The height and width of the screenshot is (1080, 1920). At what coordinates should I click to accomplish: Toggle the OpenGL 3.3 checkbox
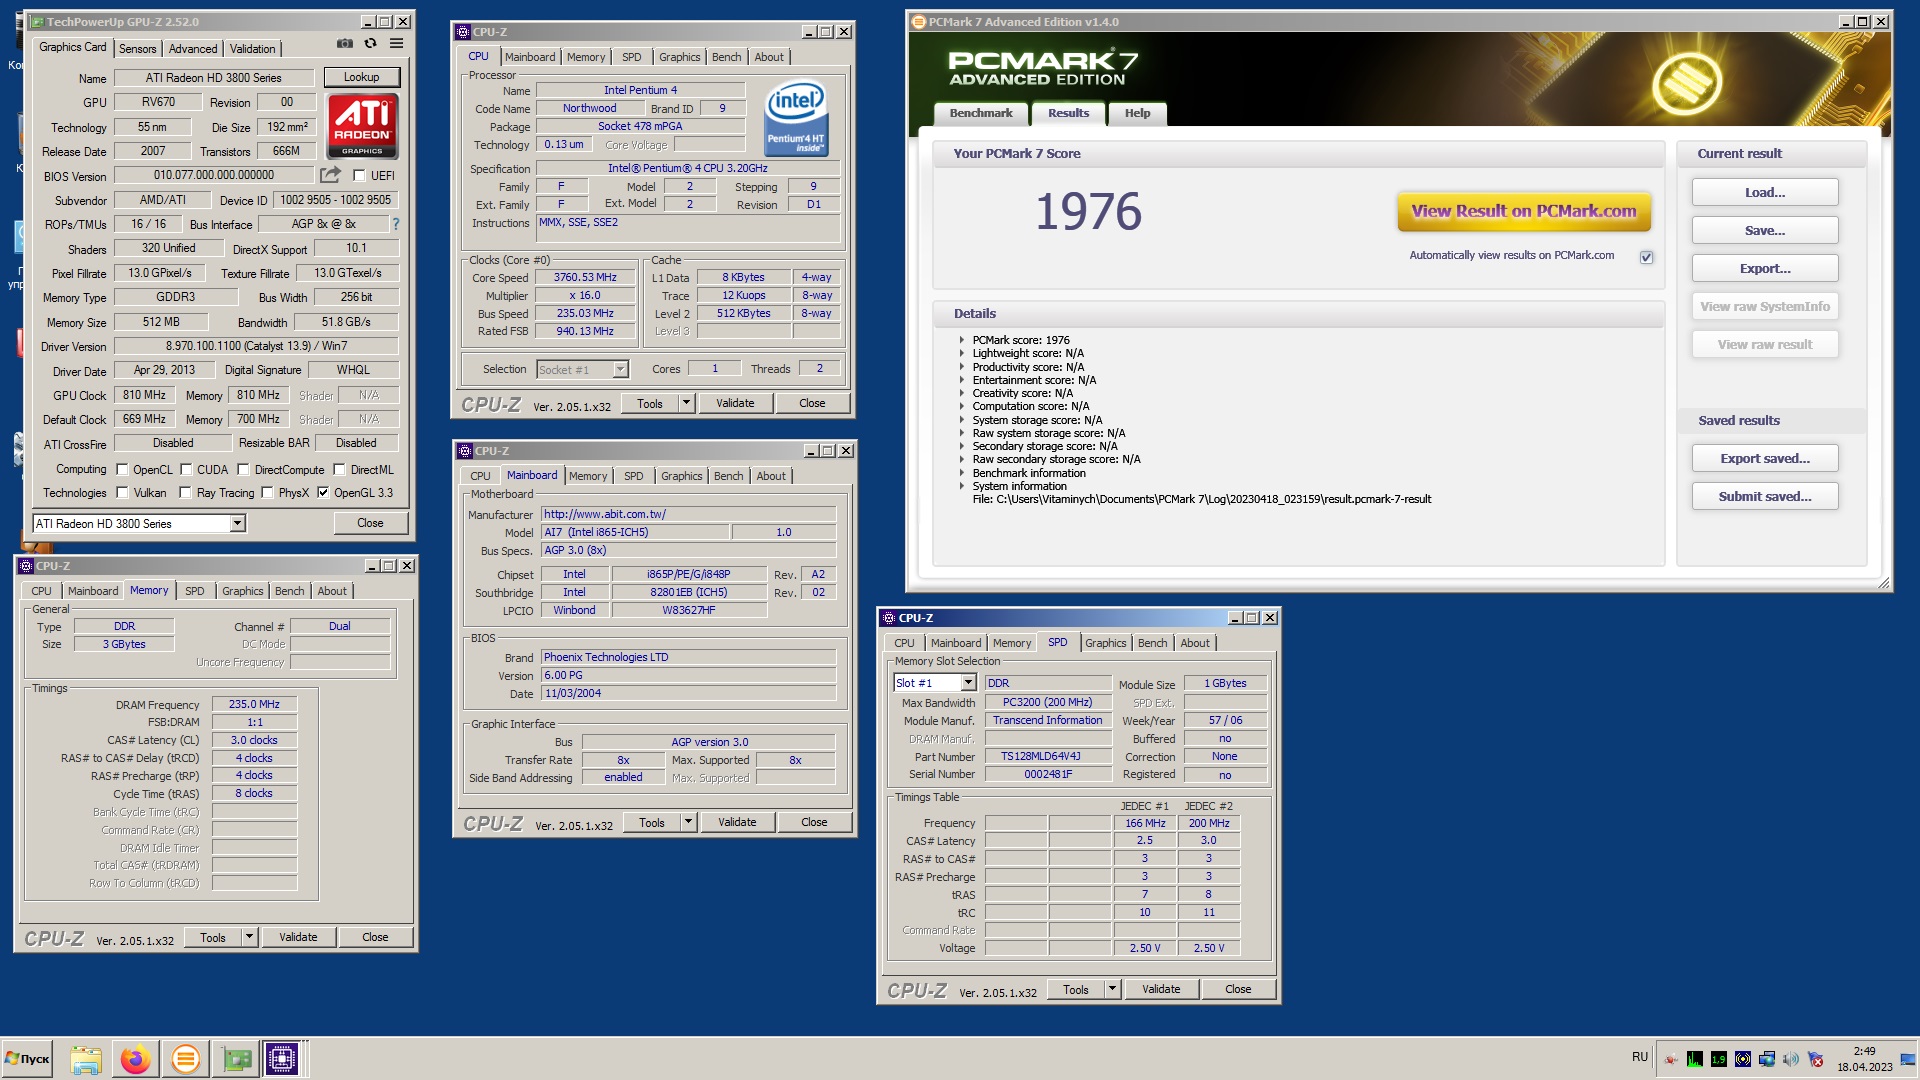(x=323, y=492)
